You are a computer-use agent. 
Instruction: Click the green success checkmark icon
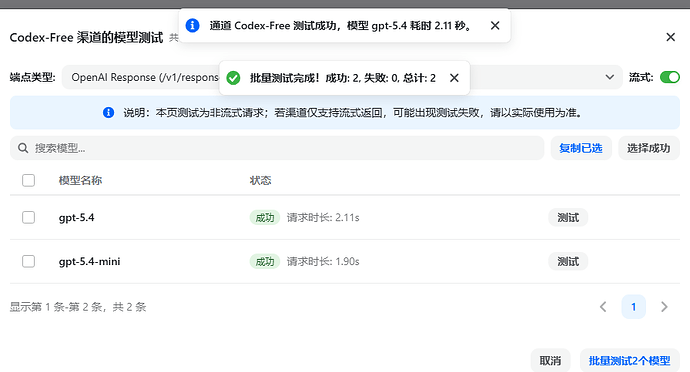233,78
